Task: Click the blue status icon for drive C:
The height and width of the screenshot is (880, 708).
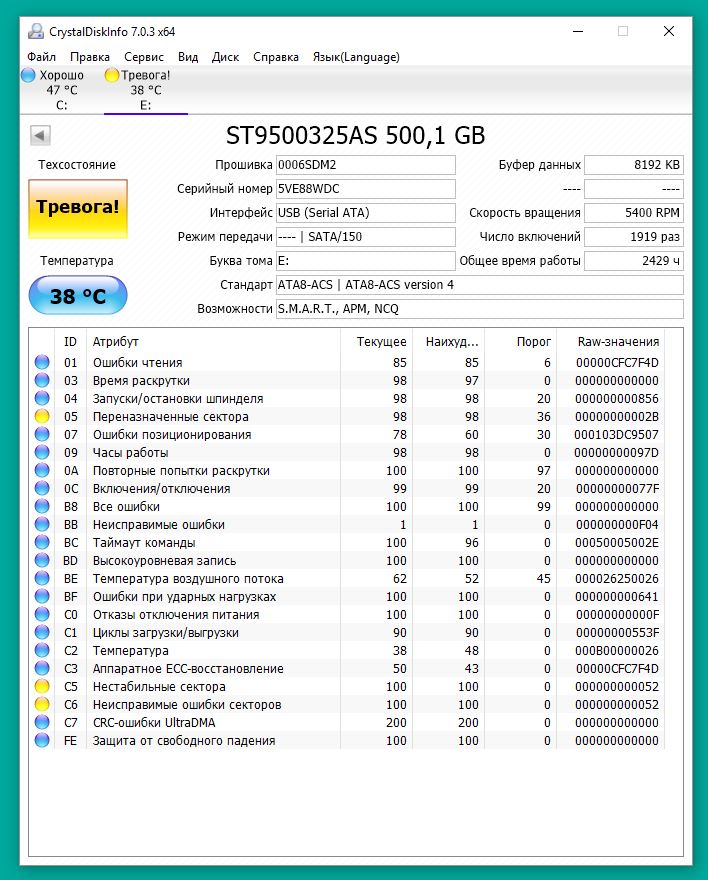Action: (27, 75)
